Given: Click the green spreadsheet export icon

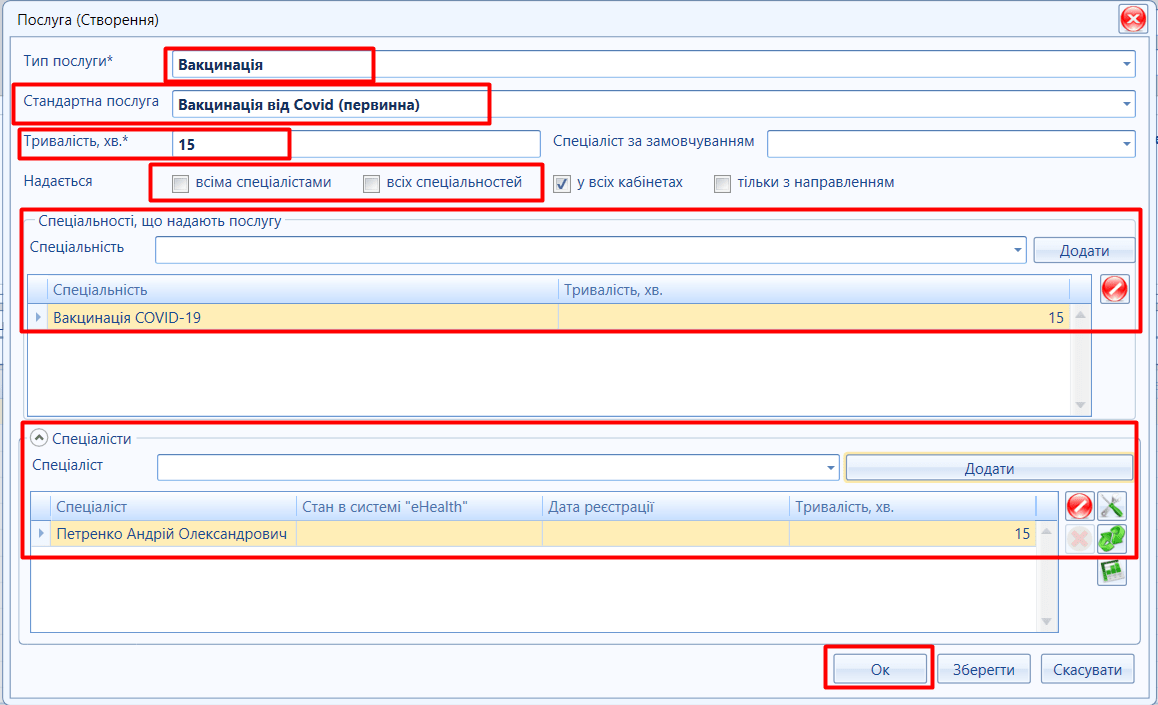Looking at the screenshot, I should pos(1111,571).
